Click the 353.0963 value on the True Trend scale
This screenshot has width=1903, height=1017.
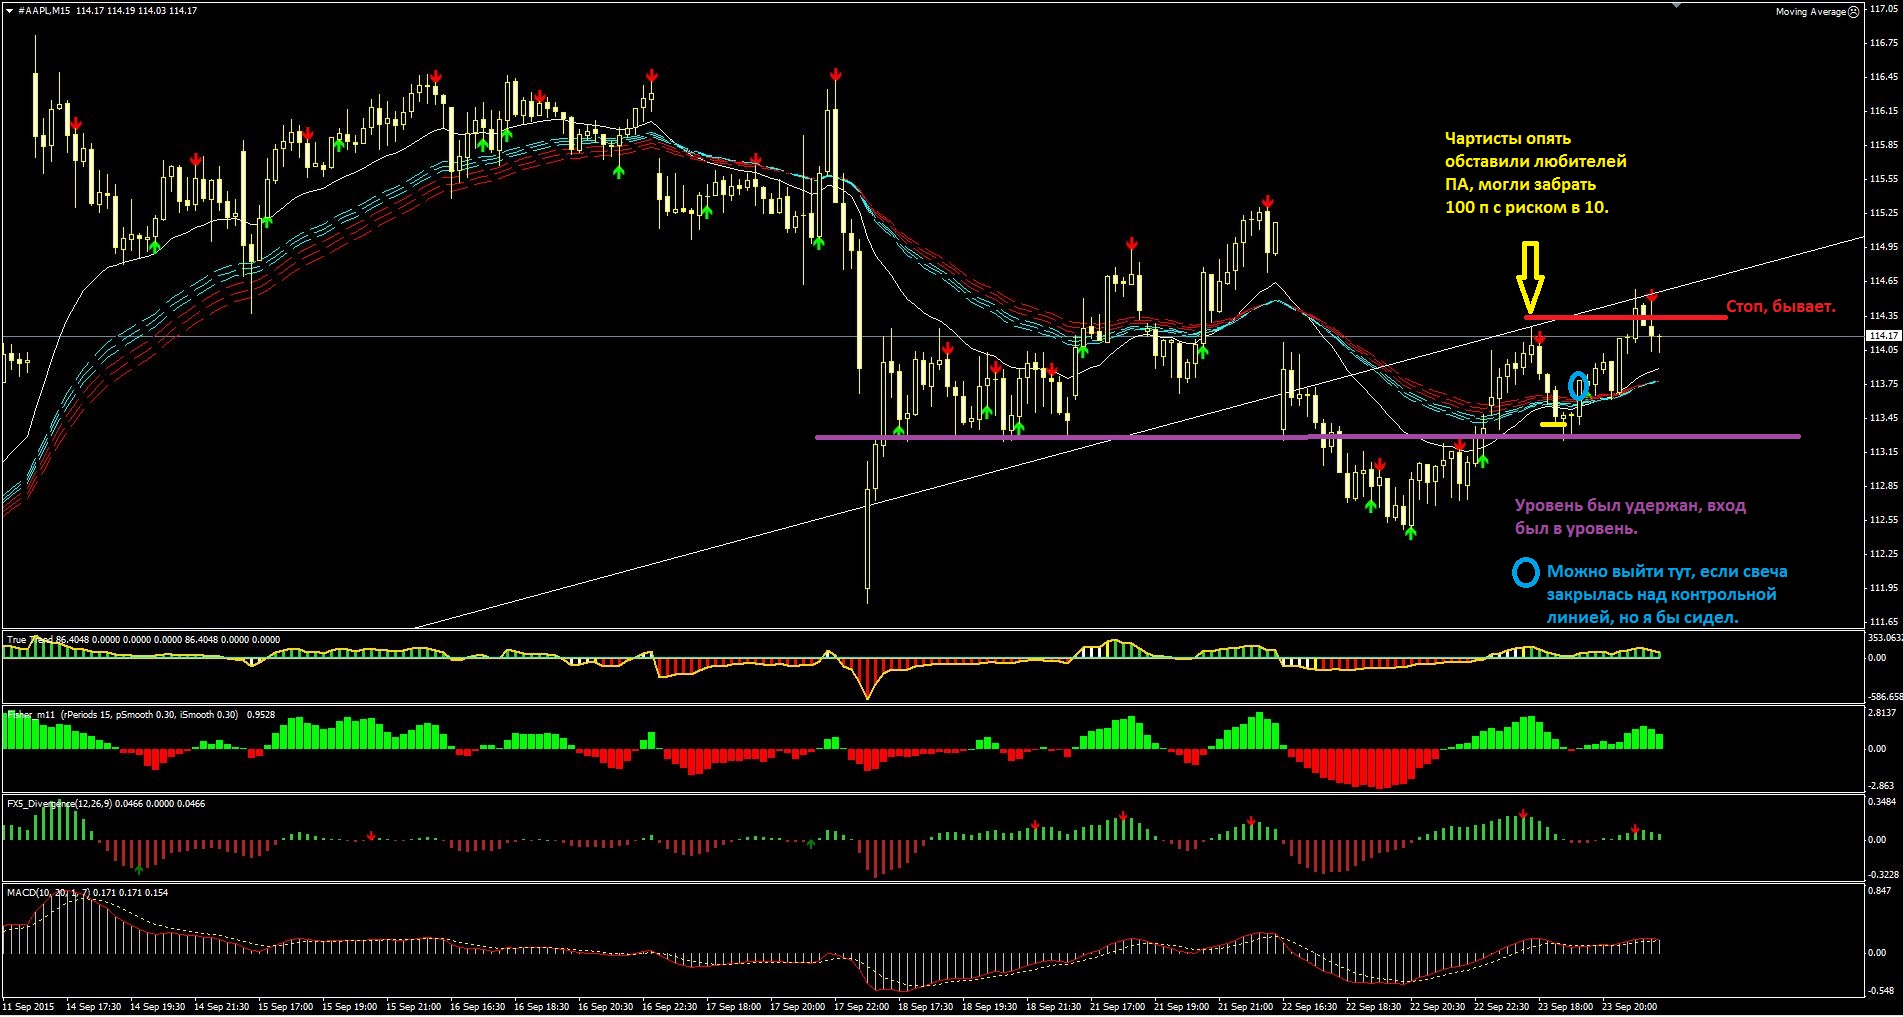point(1884,637)
